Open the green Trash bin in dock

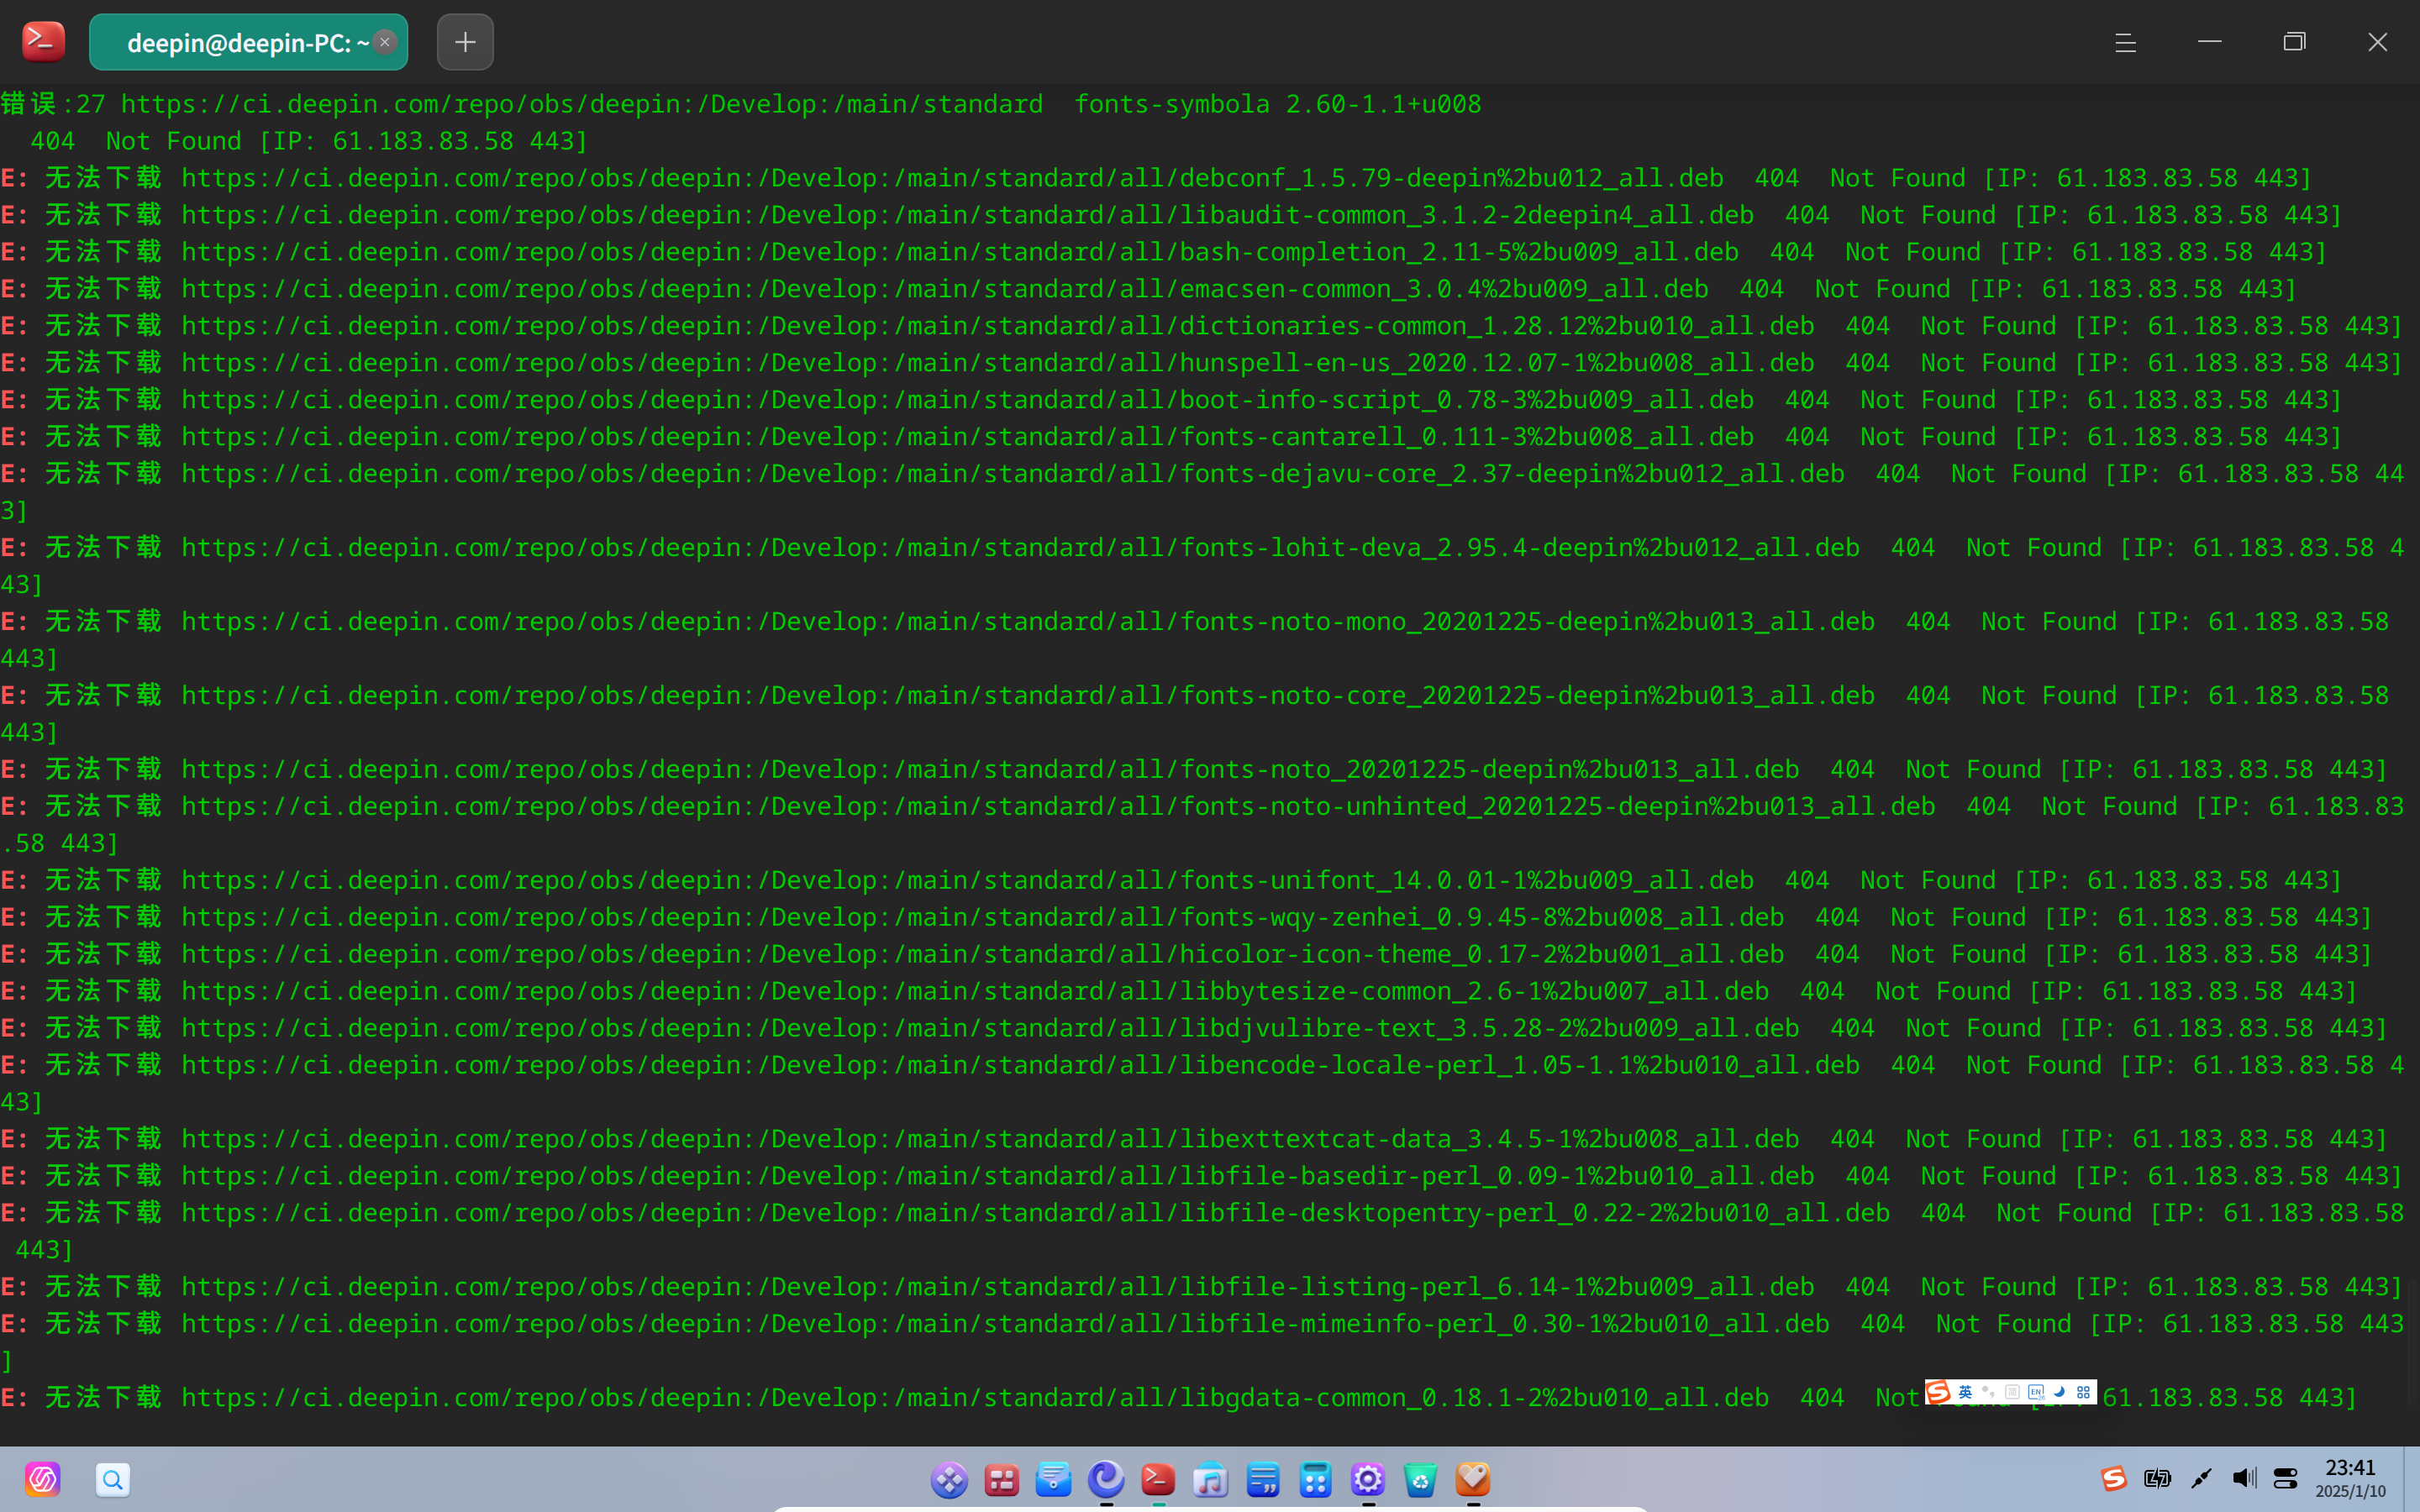point(1420,1479)
